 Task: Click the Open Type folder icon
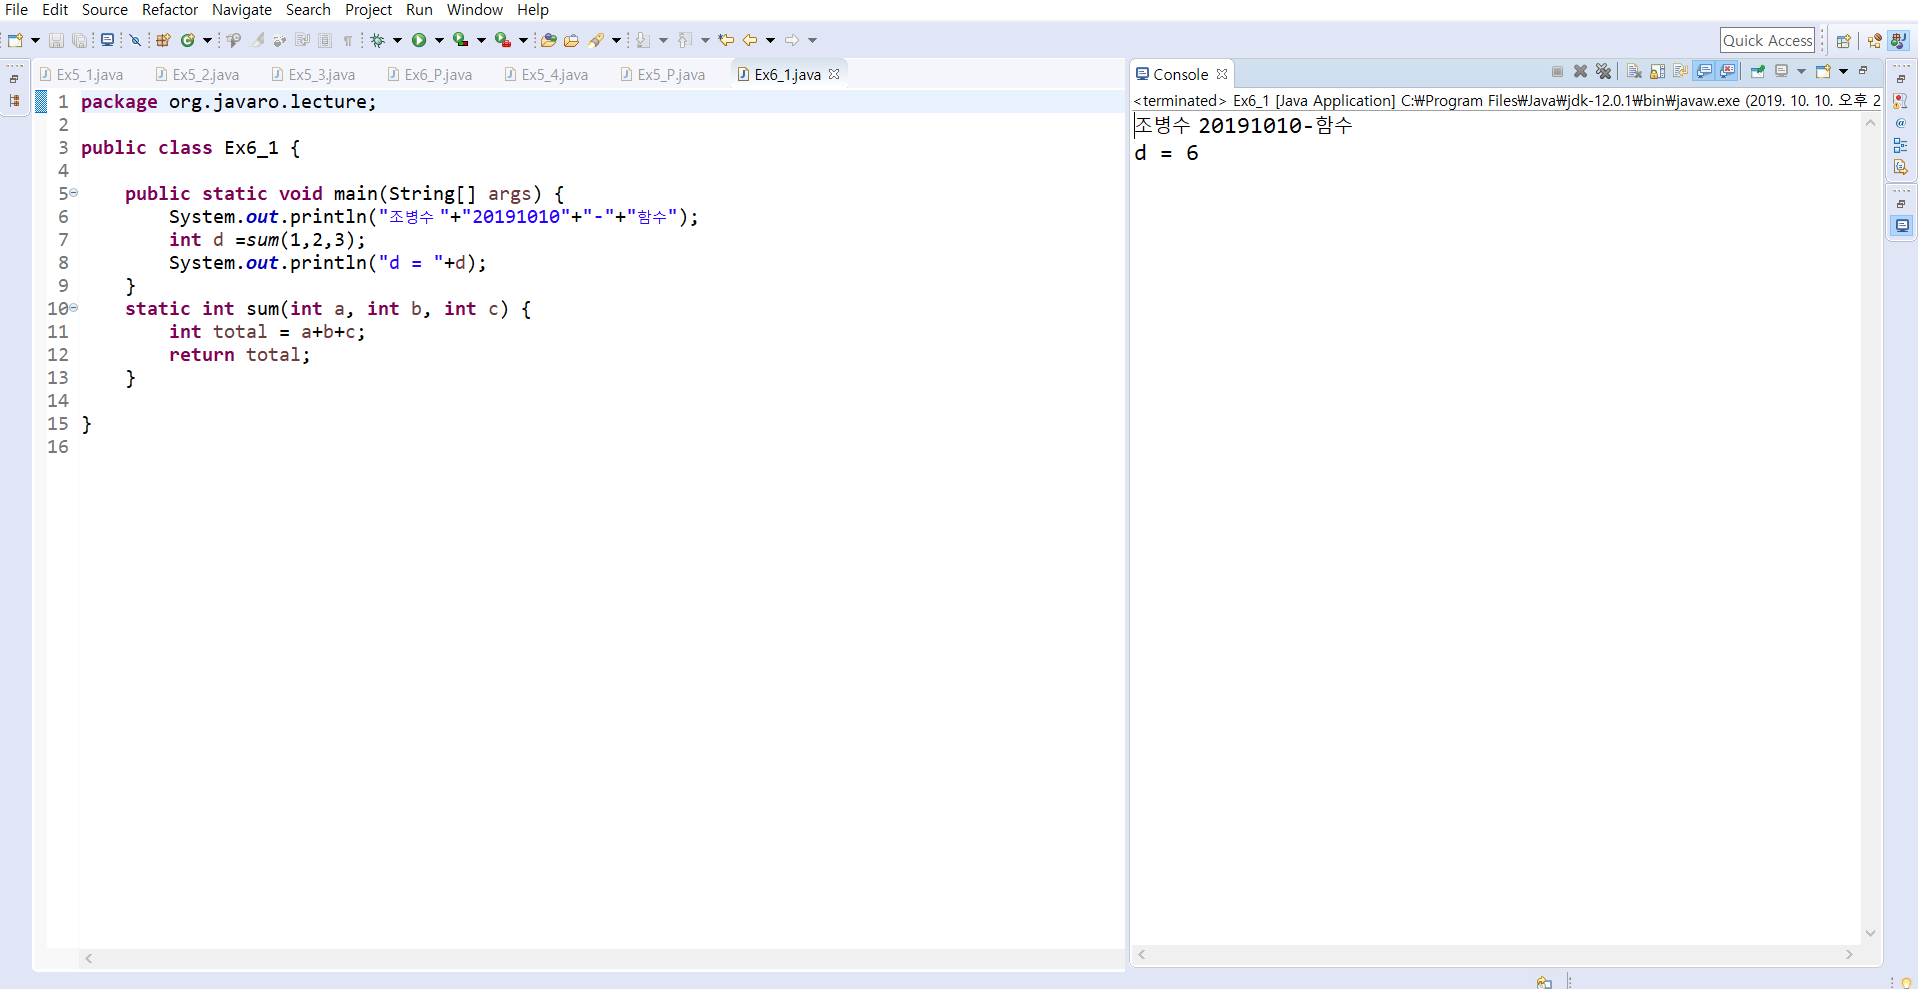(548, 40)
